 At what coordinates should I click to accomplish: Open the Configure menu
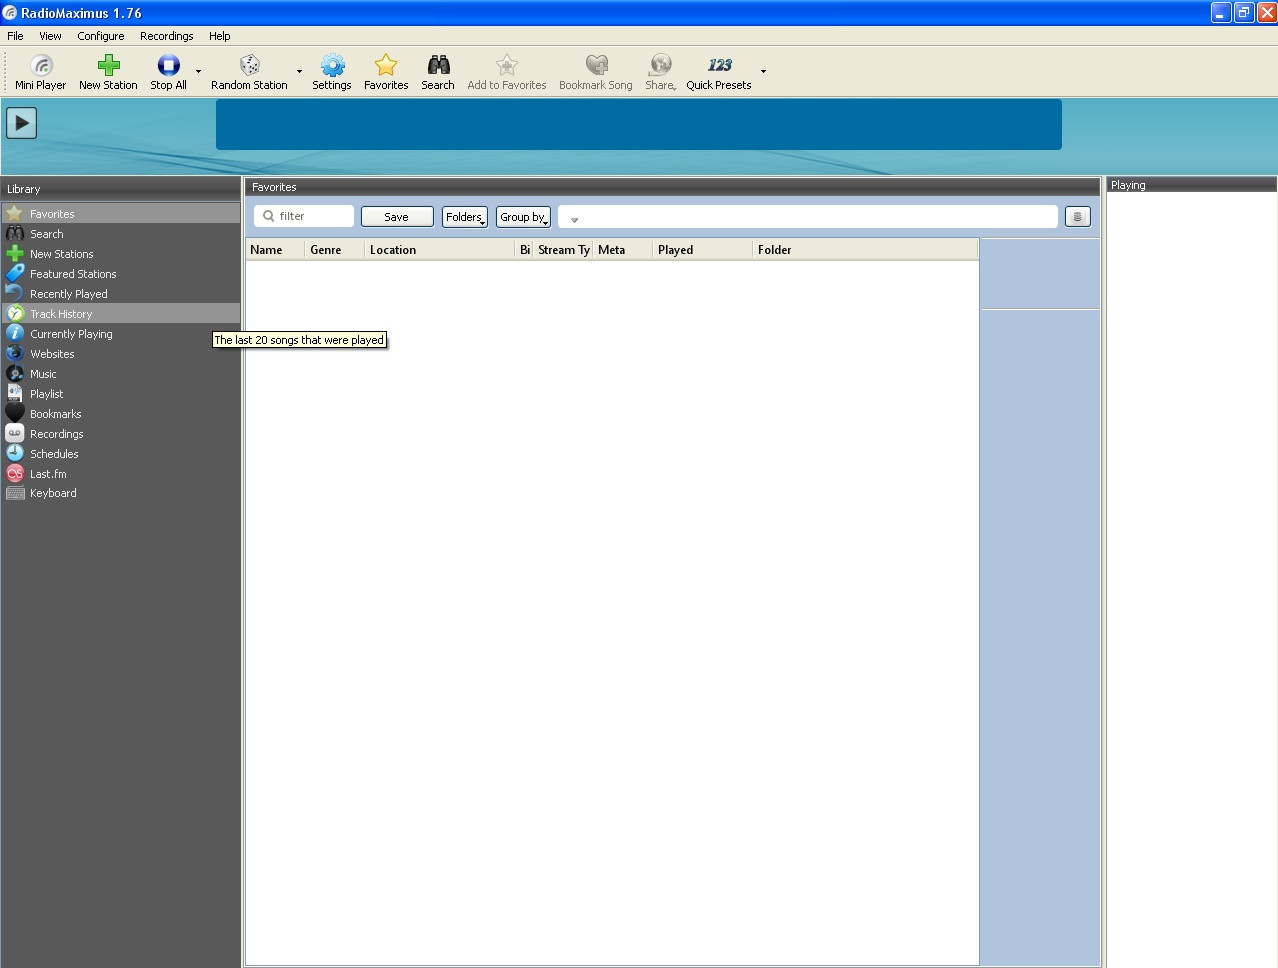click(101, 36)
